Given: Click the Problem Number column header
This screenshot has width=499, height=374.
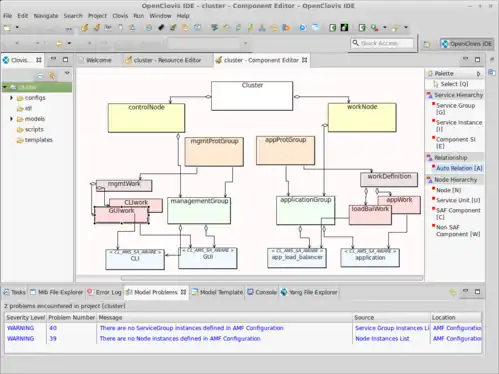Looking at the screenshot, I should [x=72, y=317].
